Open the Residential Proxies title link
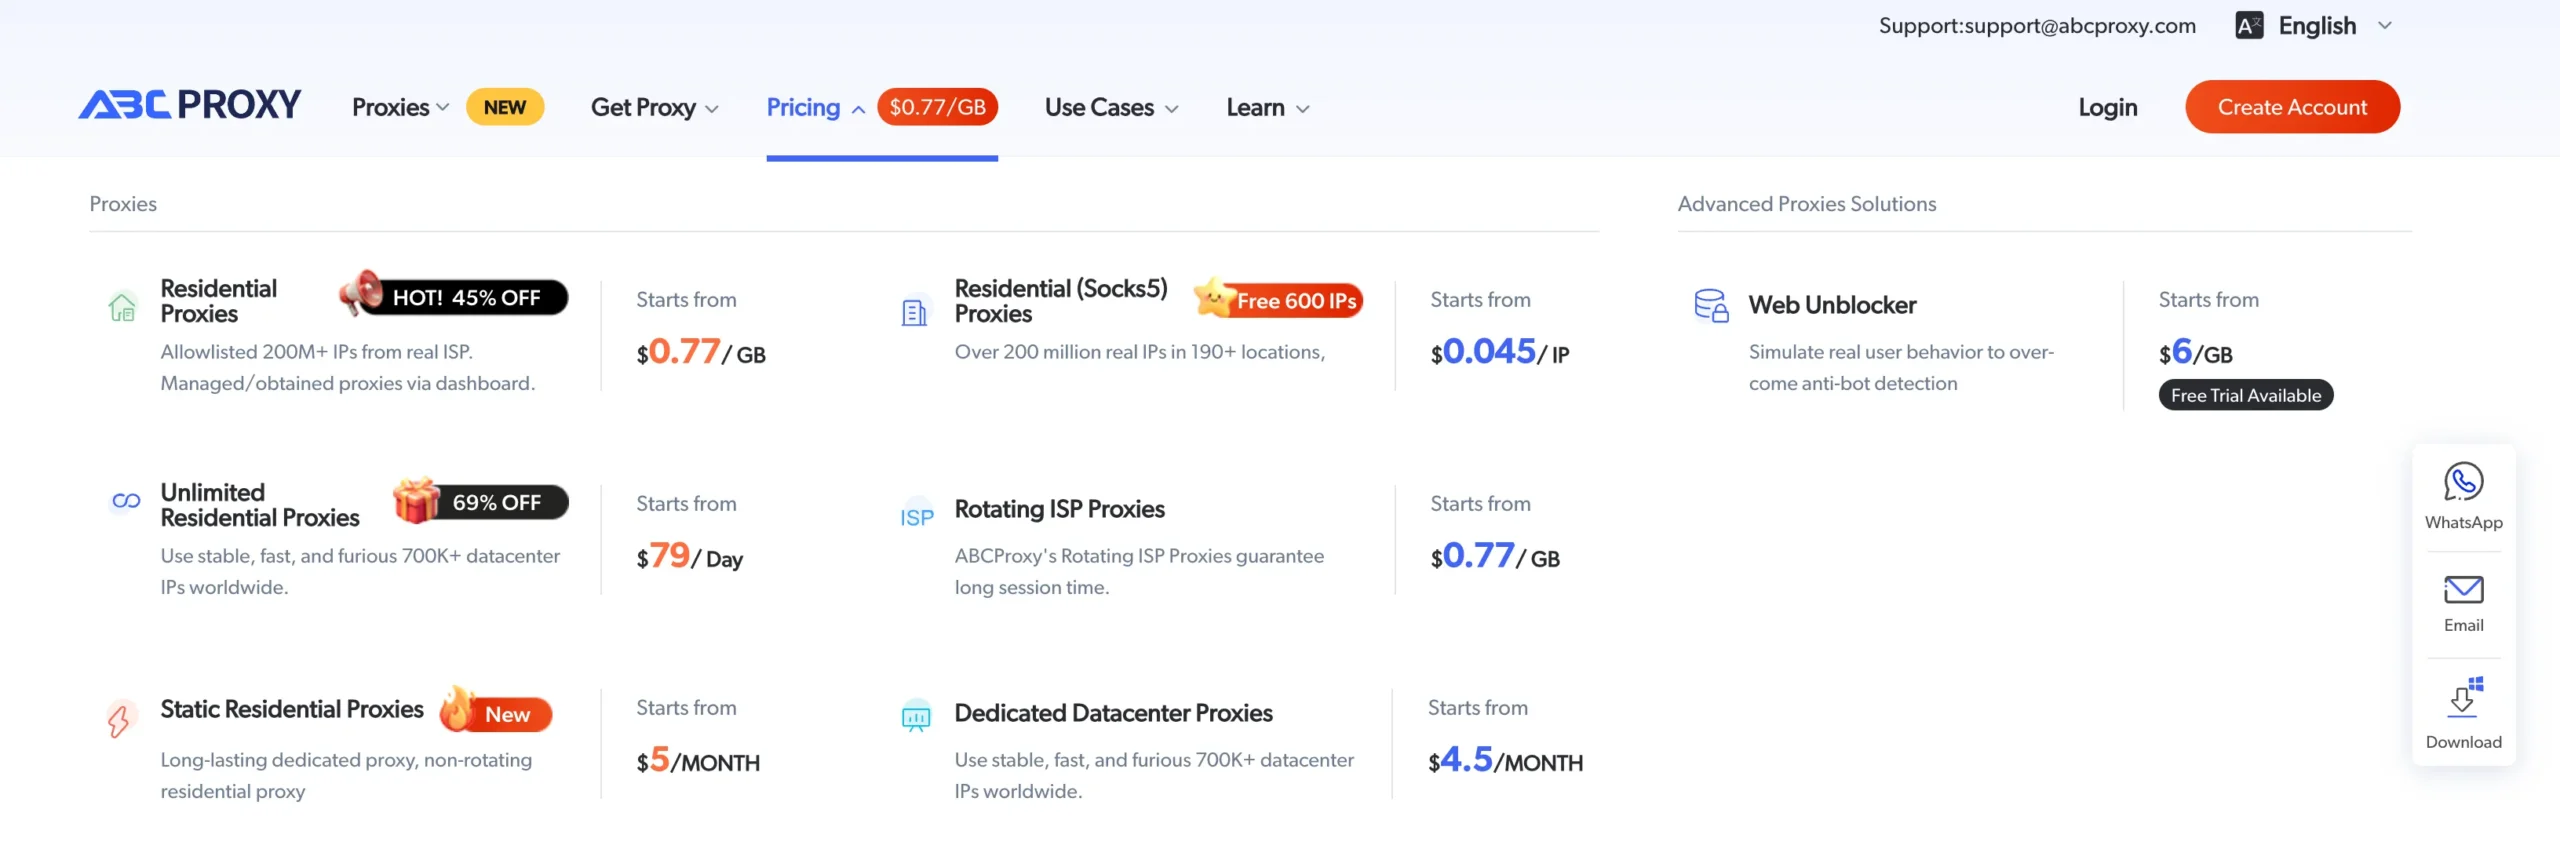The height and width of the screenshot is (849, 2560). point(219,301)
